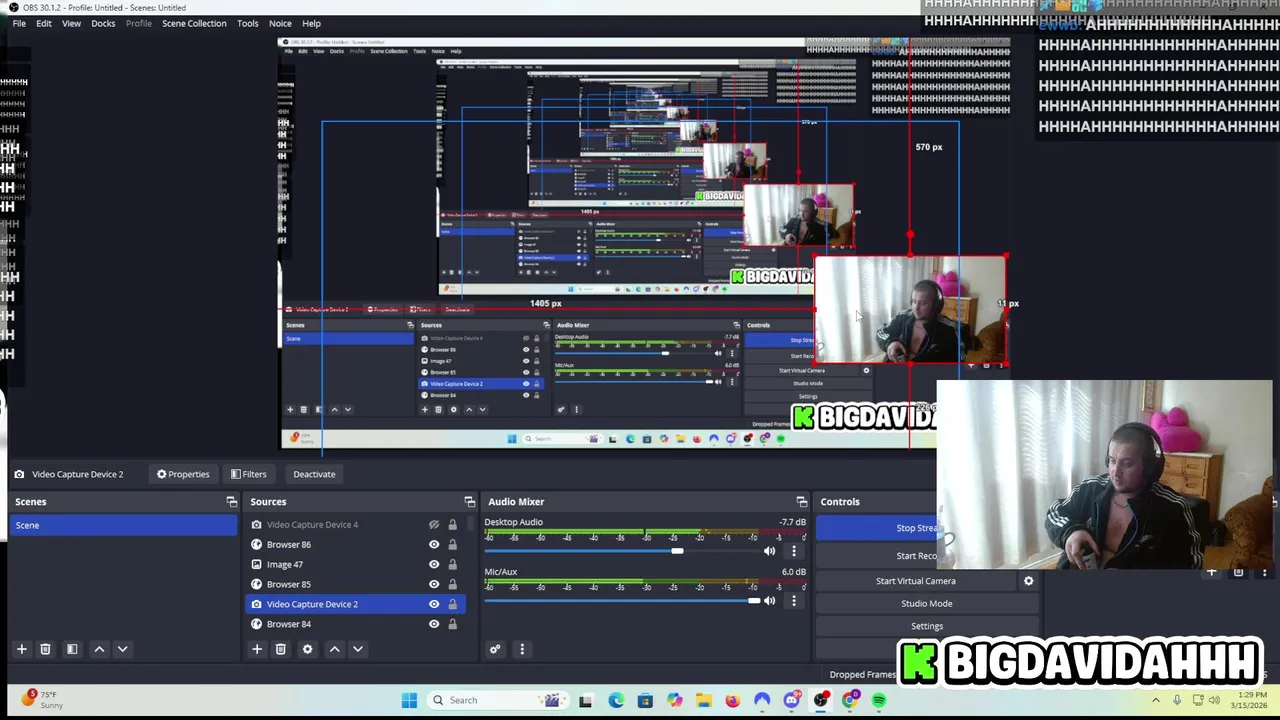Image resolution: width=1280 pixels, height=720 pixels.
Task: Toggle lock on Video Capture Device 2
Action: click(x=452, y=604)
